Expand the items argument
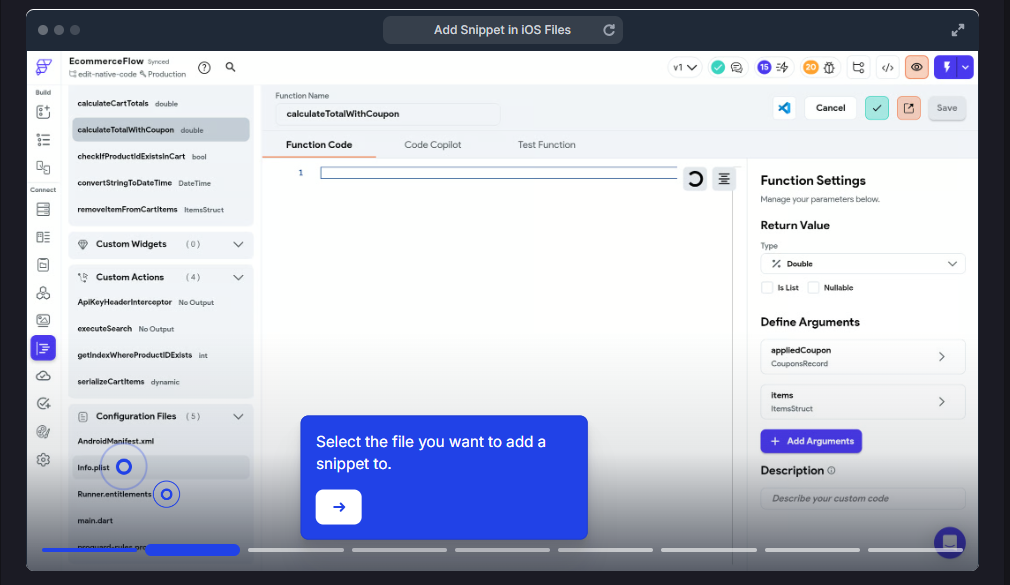 [862, 401]
